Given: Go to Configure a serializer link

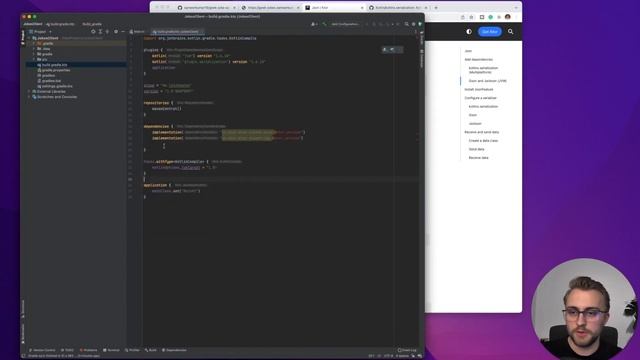Looking at the screenshot, I should (x=480, y=98).
